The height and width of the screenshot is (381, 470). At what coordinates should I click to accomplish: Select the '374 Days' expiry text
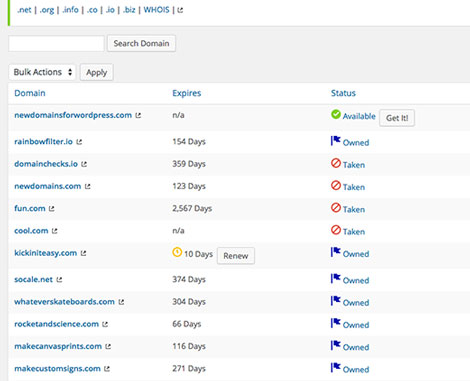pos(189,279)
